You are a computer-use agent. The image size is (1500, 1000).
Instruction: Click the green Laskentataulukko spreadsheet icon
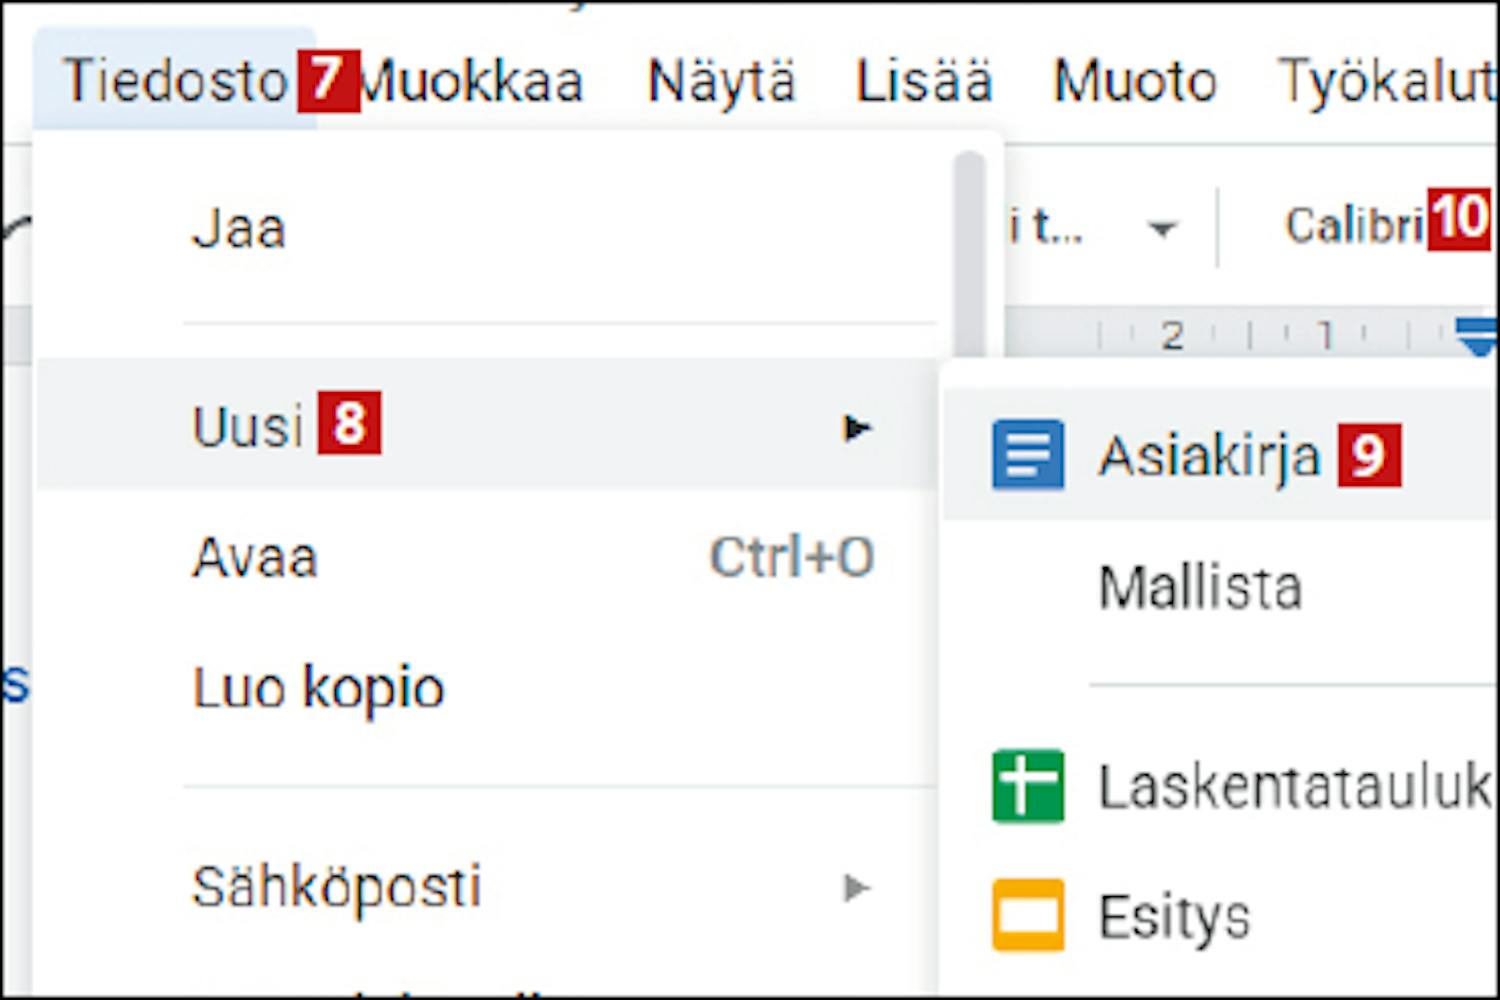tap(1028, 786)
